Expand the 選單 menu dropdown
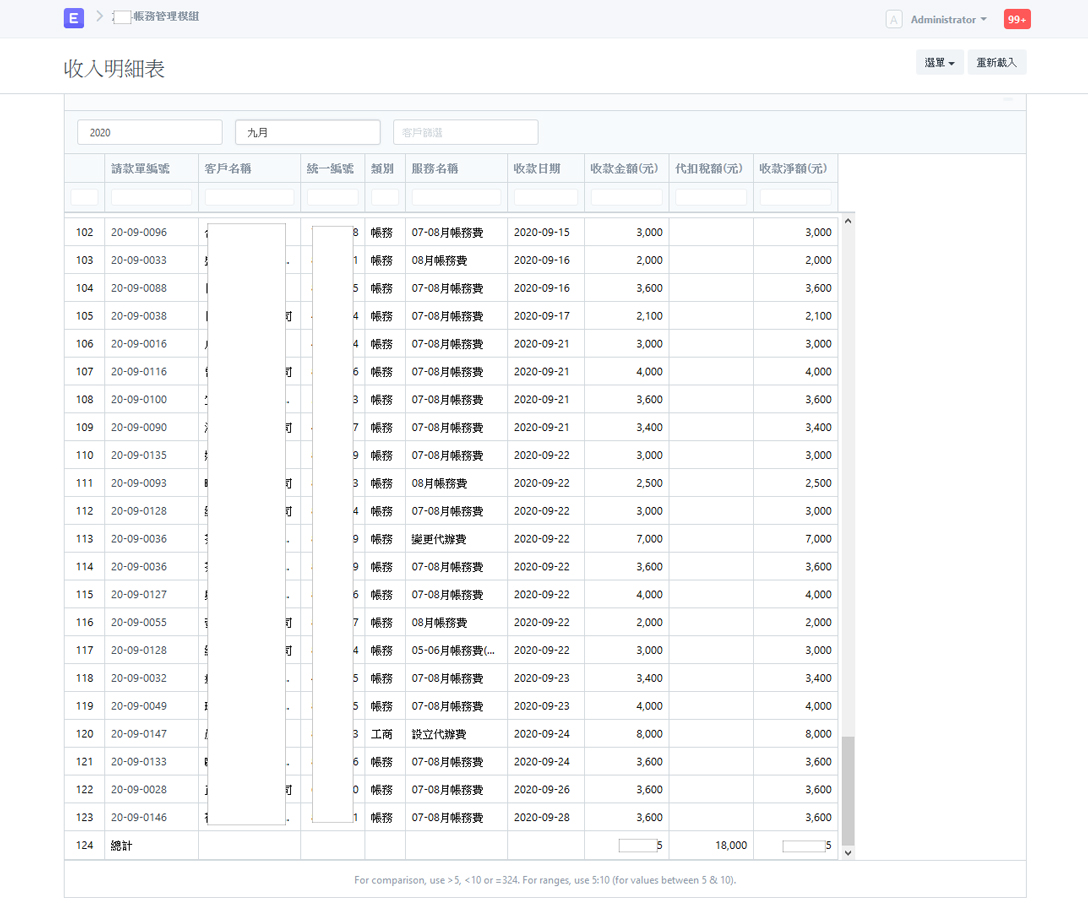 tap(939, 63)
